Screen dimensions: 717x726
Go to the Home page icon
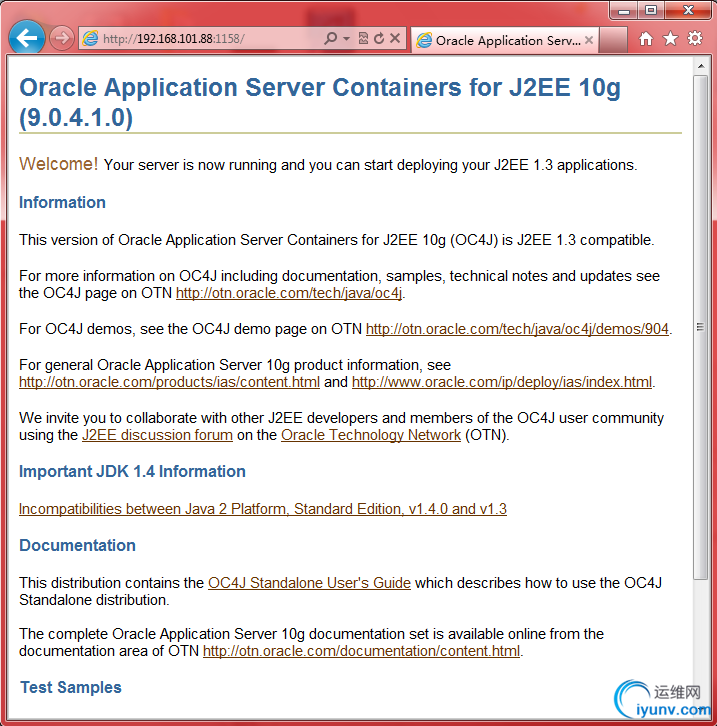(x=646, y=38)
